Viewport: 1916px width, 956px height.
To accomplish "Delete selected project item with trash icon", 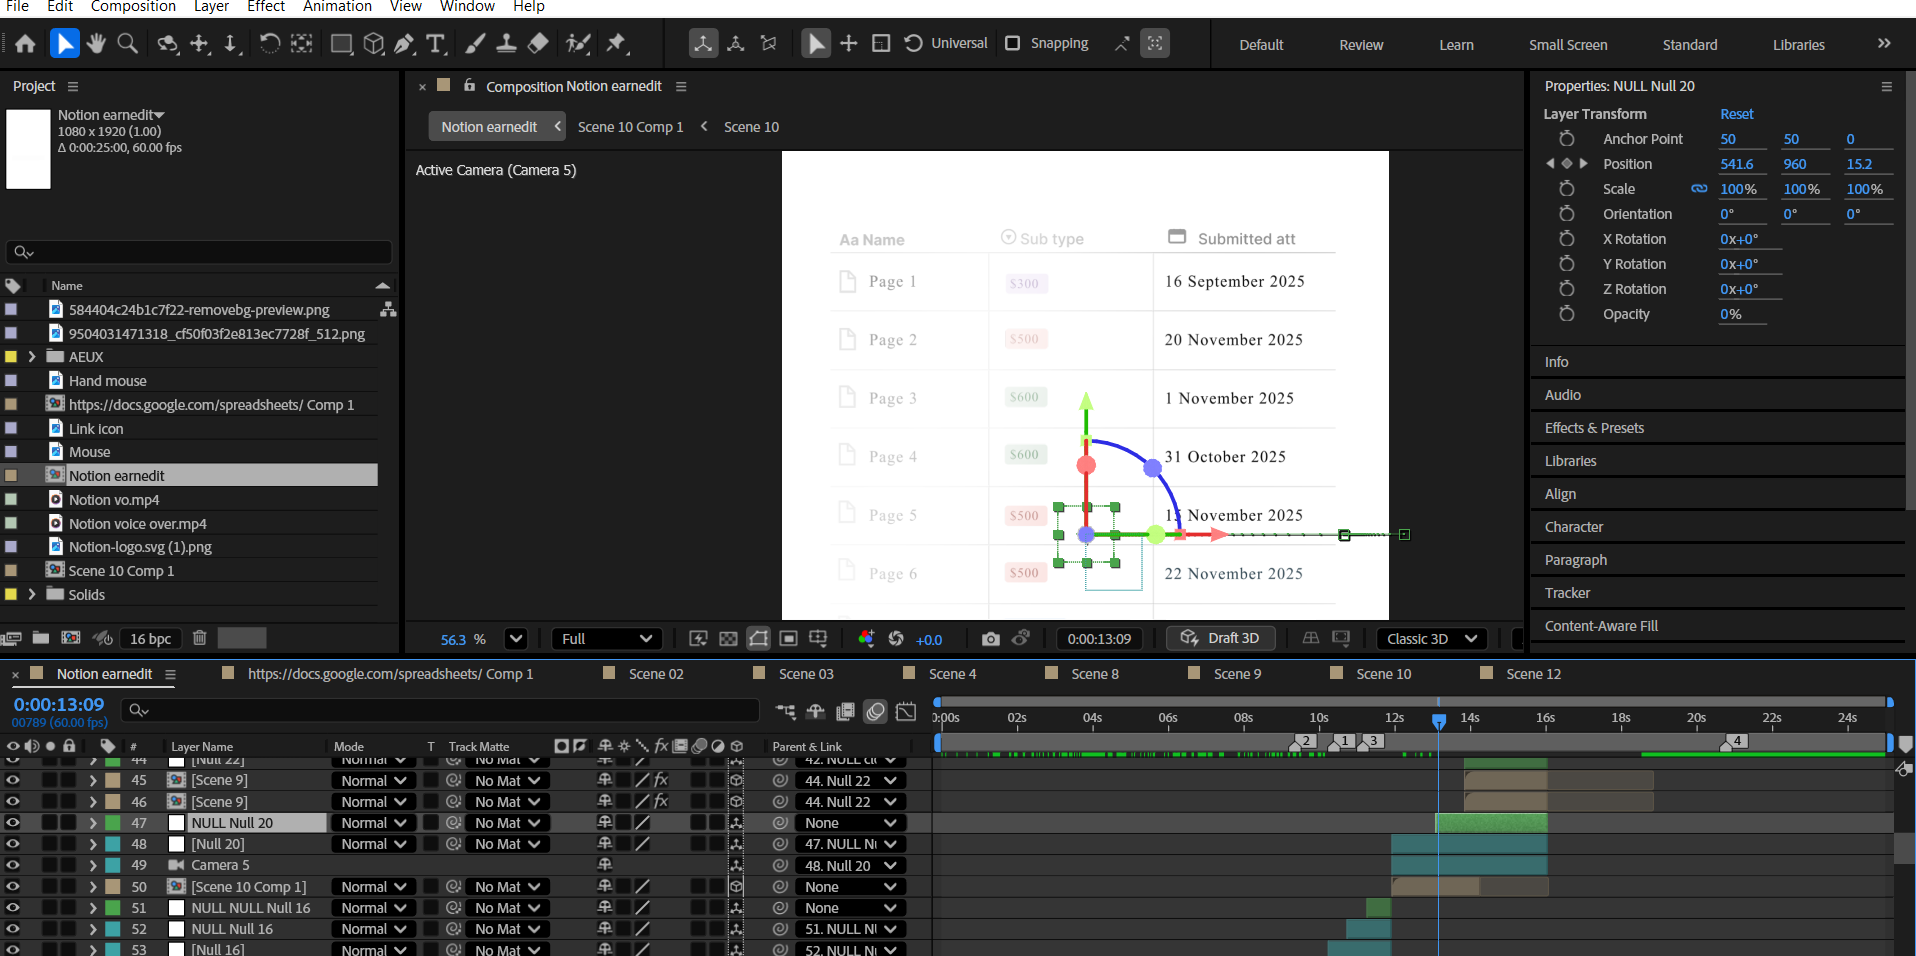I will (199, 638).
